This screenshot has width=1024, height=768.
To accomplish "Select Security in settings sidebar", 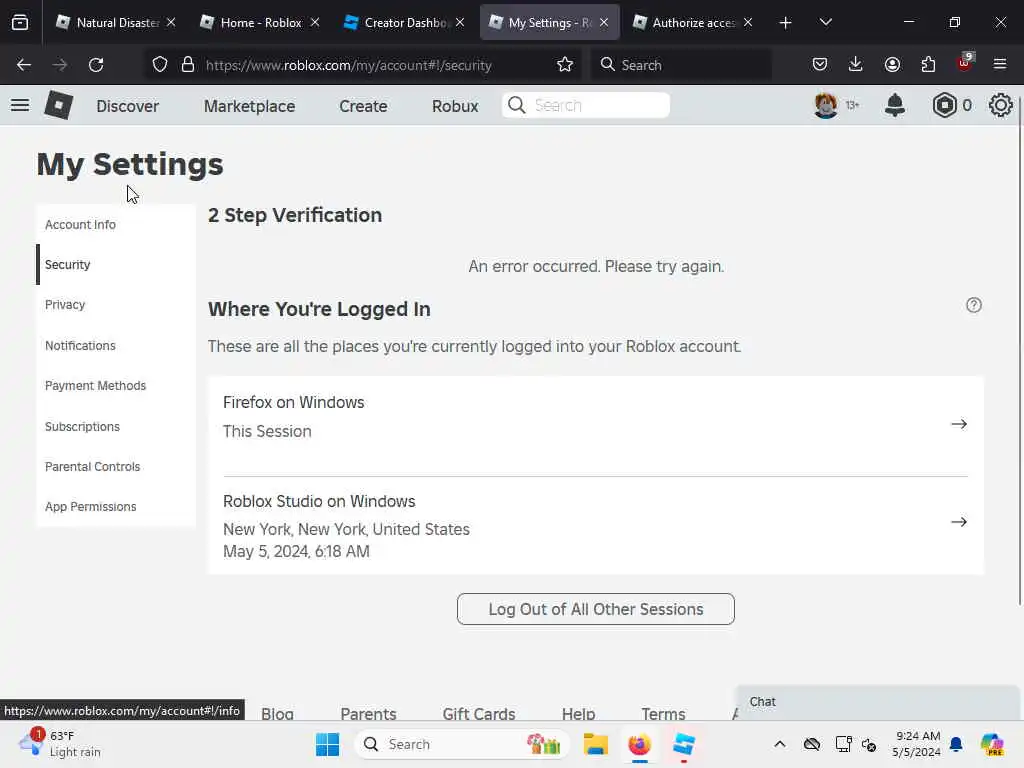I will [x=116, y=264].
